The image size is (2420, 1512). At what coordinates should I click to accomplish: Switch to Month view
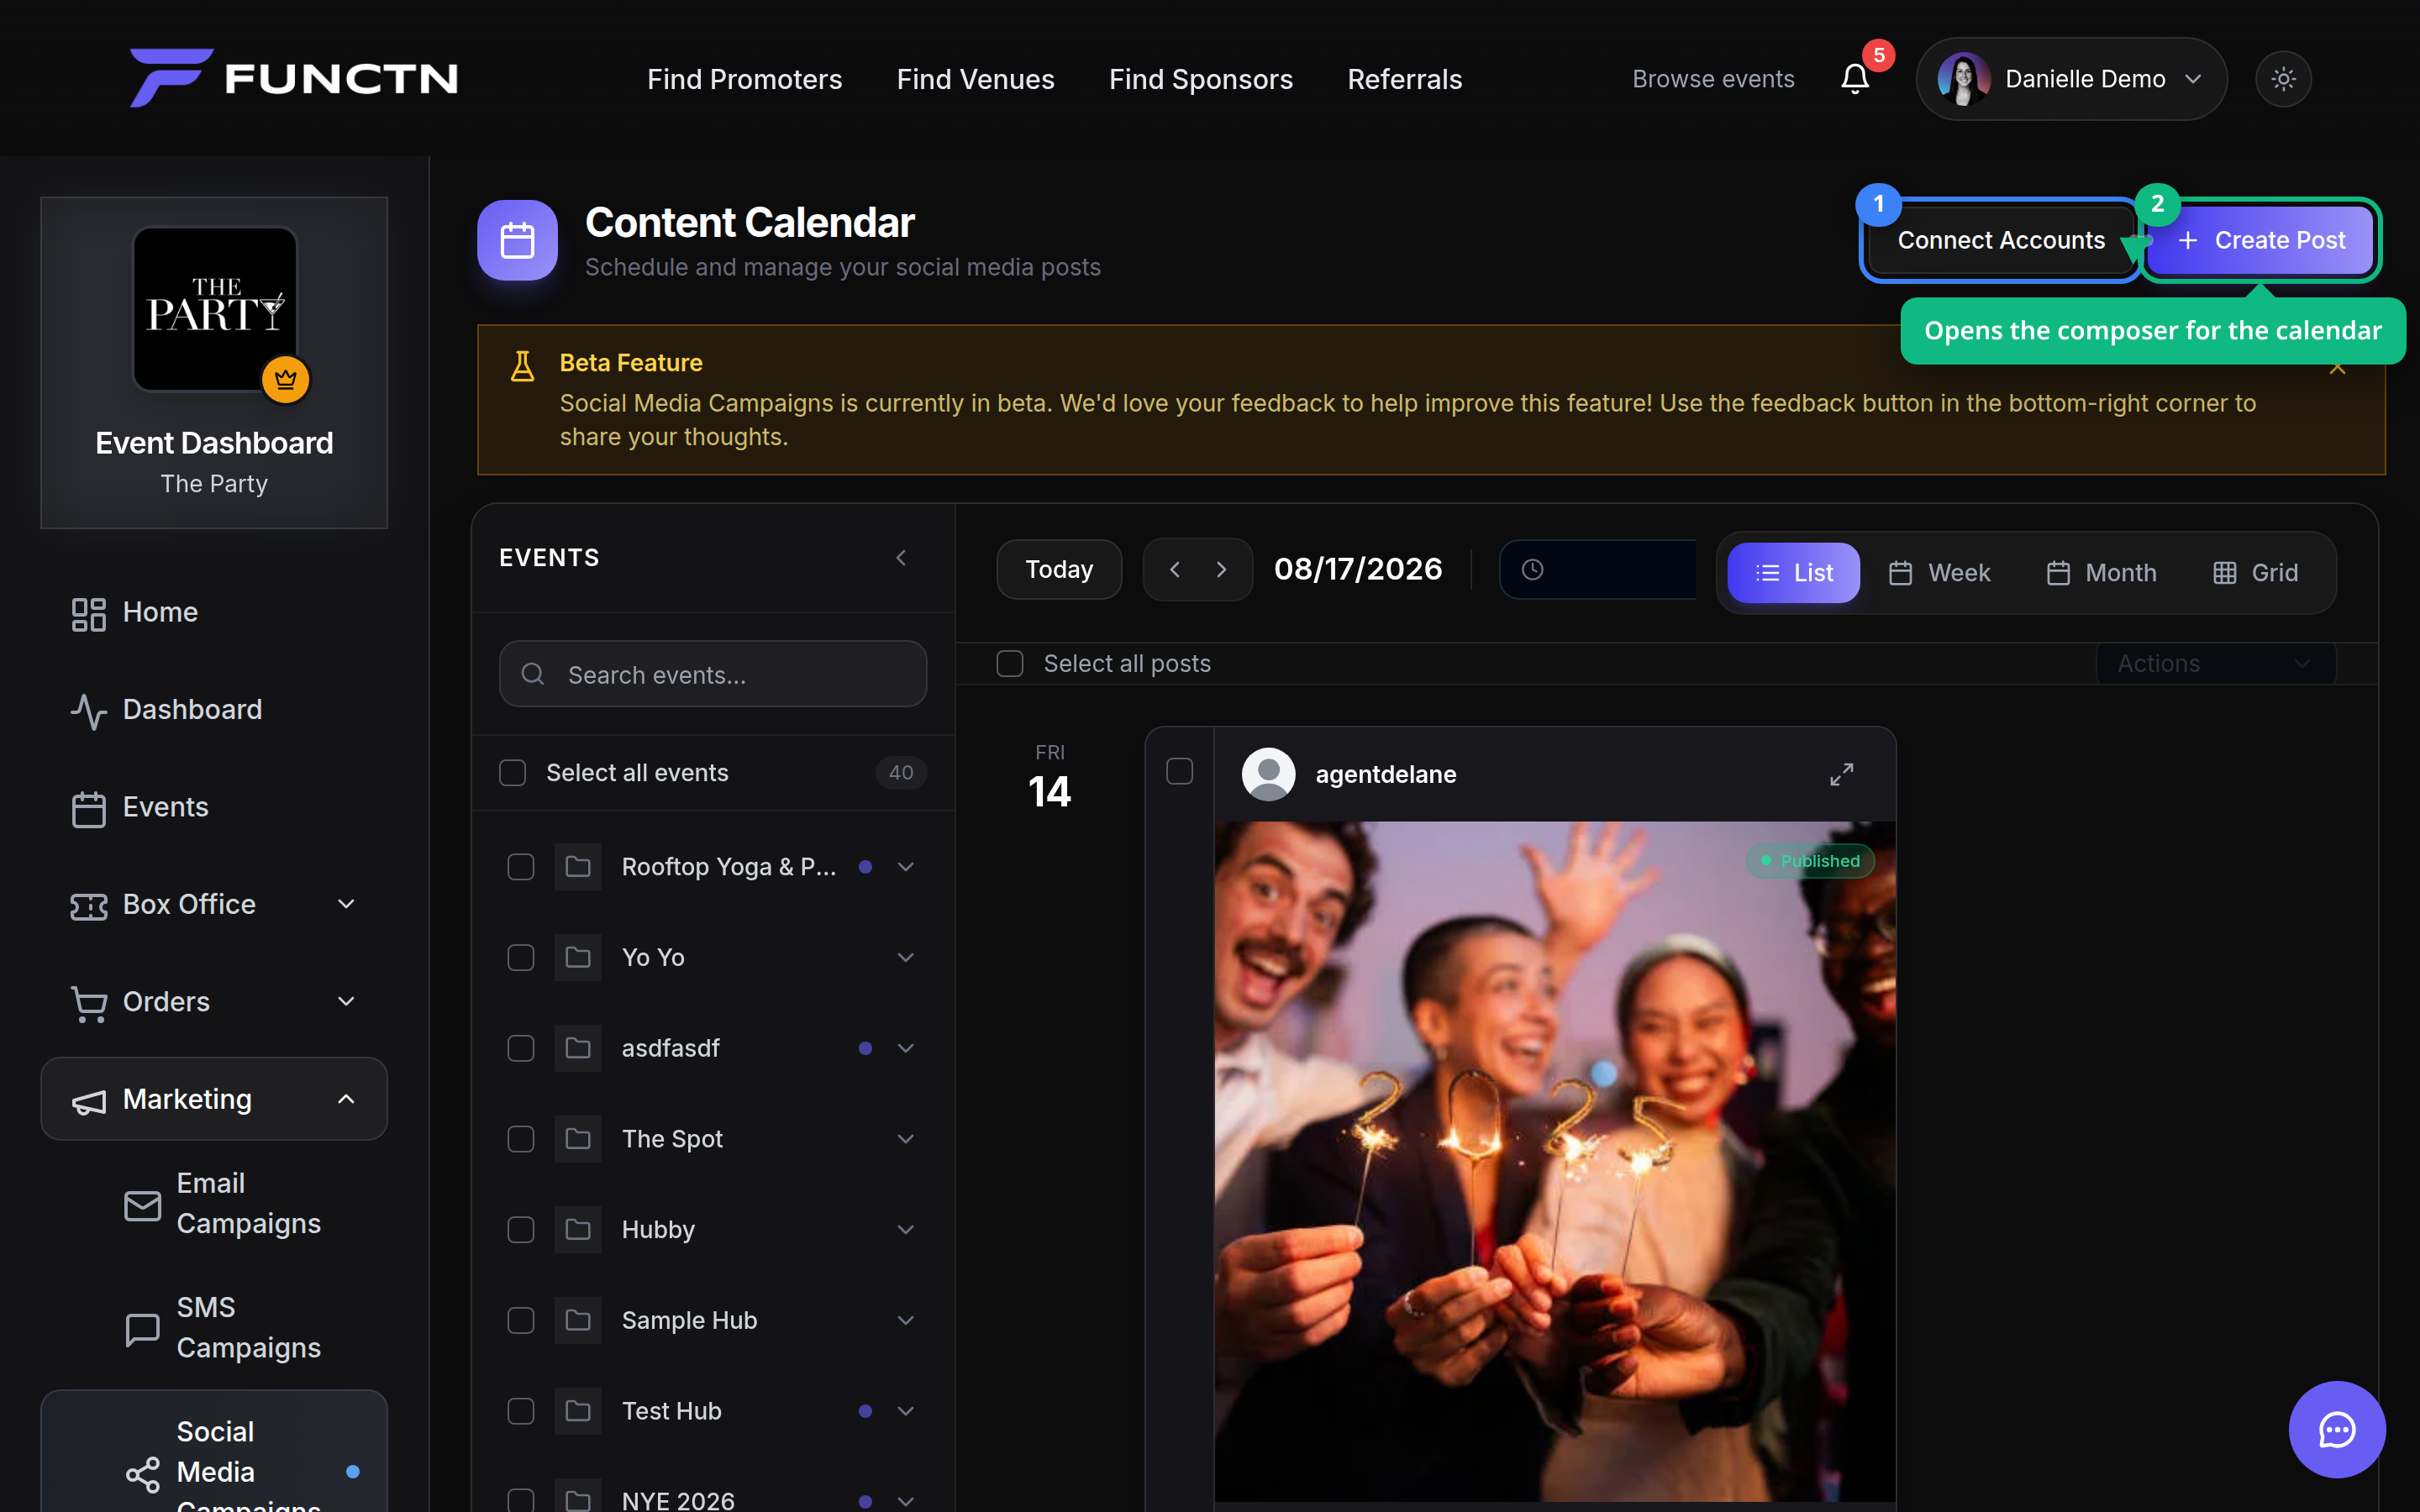pyautogui.click(x=2101, y=573)
